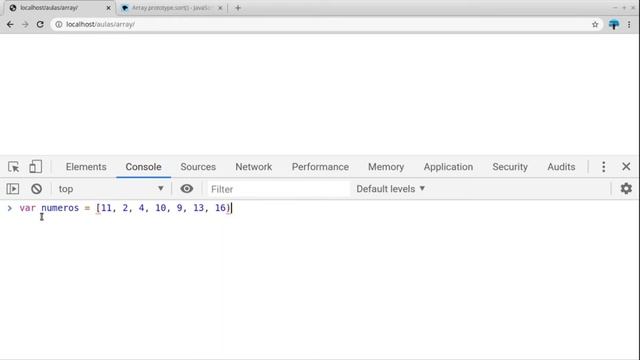Clear the console
The image size is (640, 360).
pos(36,189)
